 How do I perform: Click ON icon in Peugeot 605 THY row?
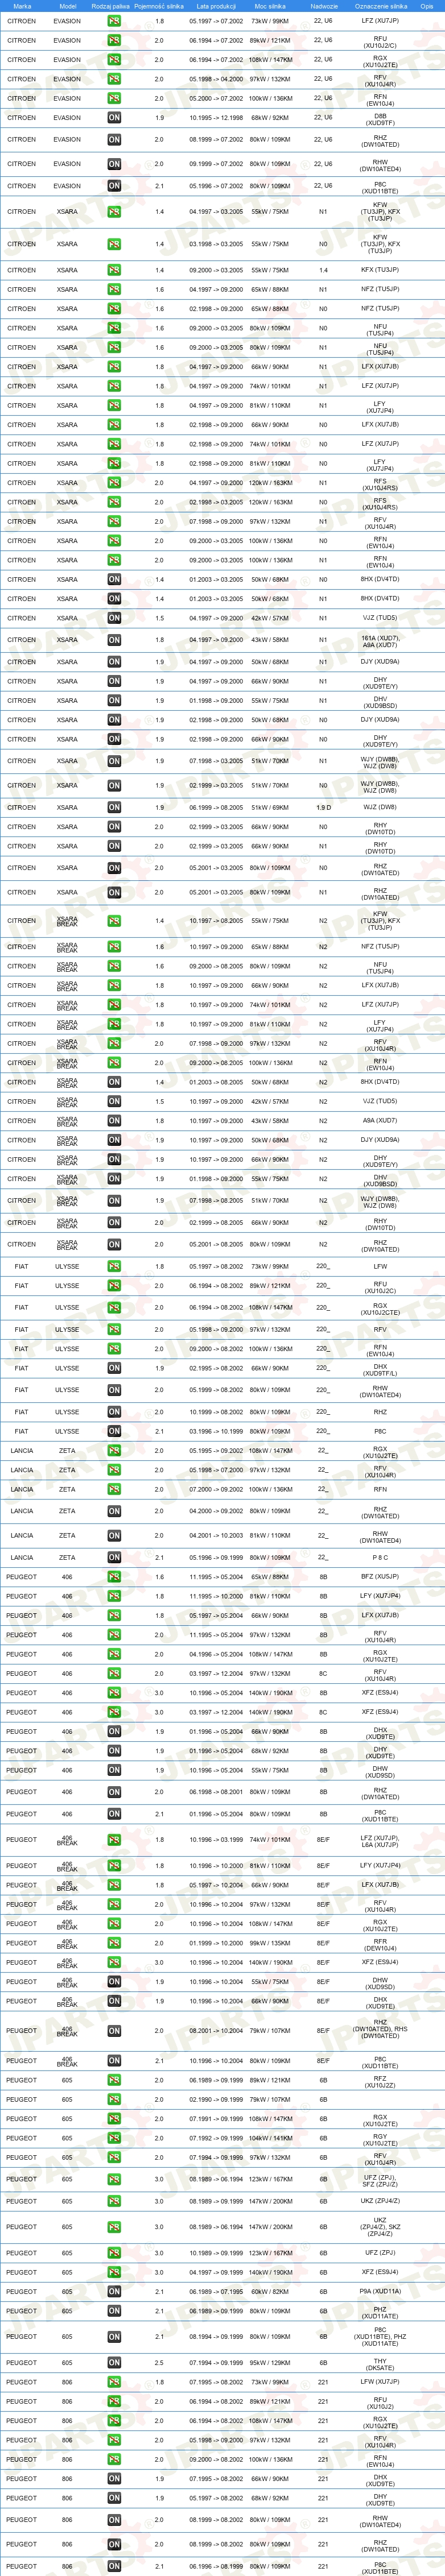point(114,2363)
